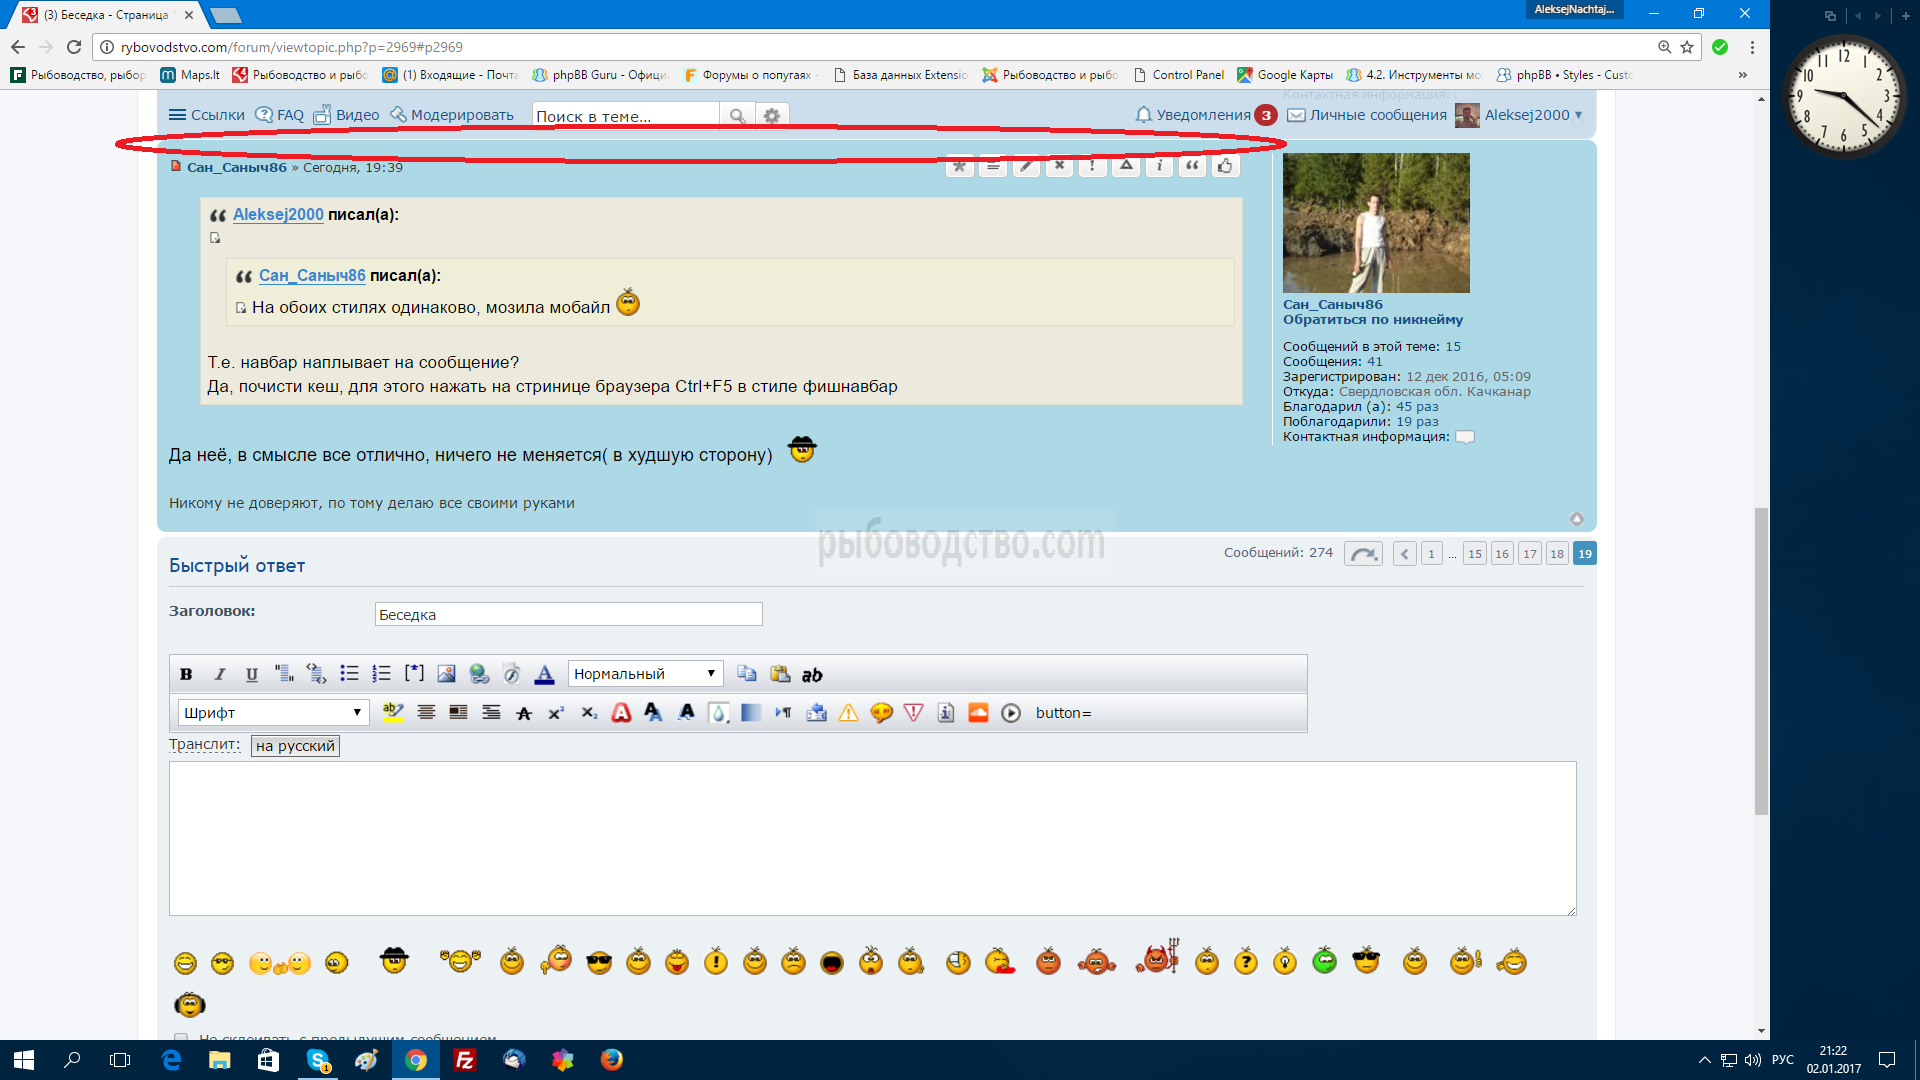Image resolution: width=1920 pixels, height=1080 pixels.
Task: Insert the orange warning triangle BBCode
Action: coord(848,713)
